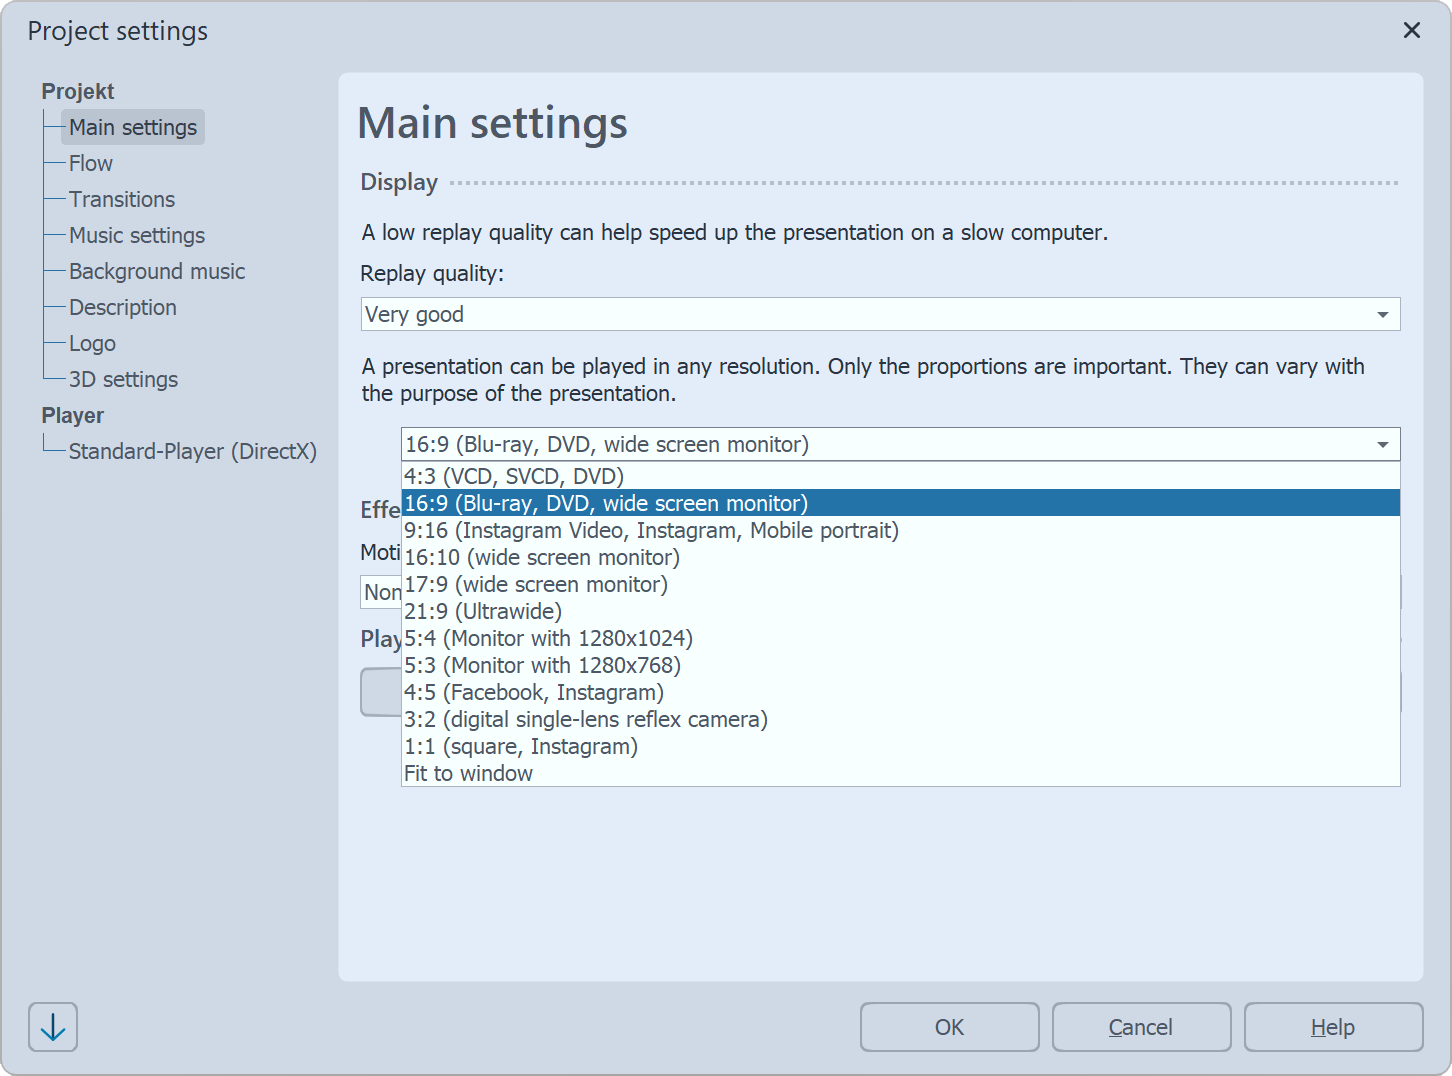Select 9:16 Instagram Mobile portrait ratio
This screenshot has height=1076, width=1452.
coord(651,530)
